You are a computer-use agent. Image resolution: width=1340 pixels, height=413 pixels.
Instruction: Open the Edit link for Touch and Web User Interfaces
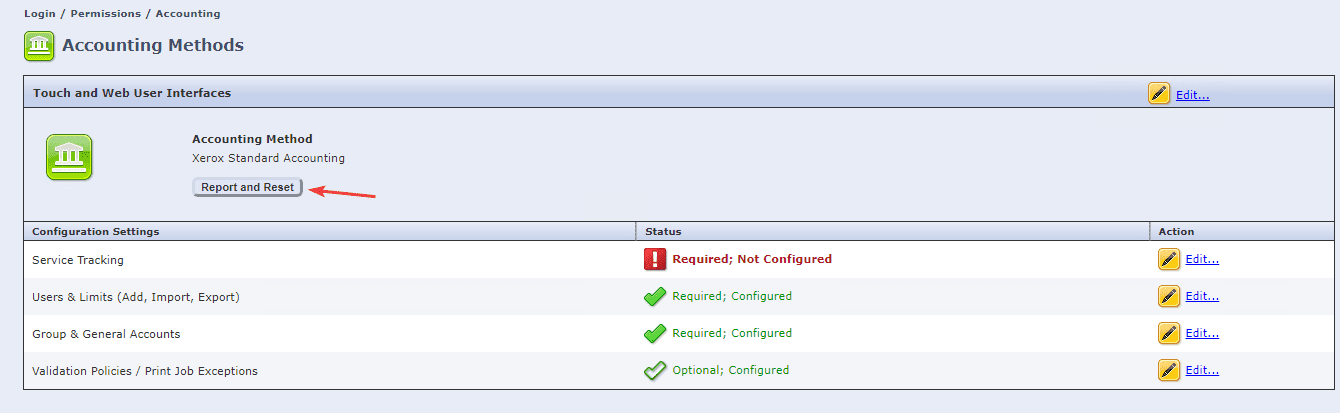click(1192, 95)
